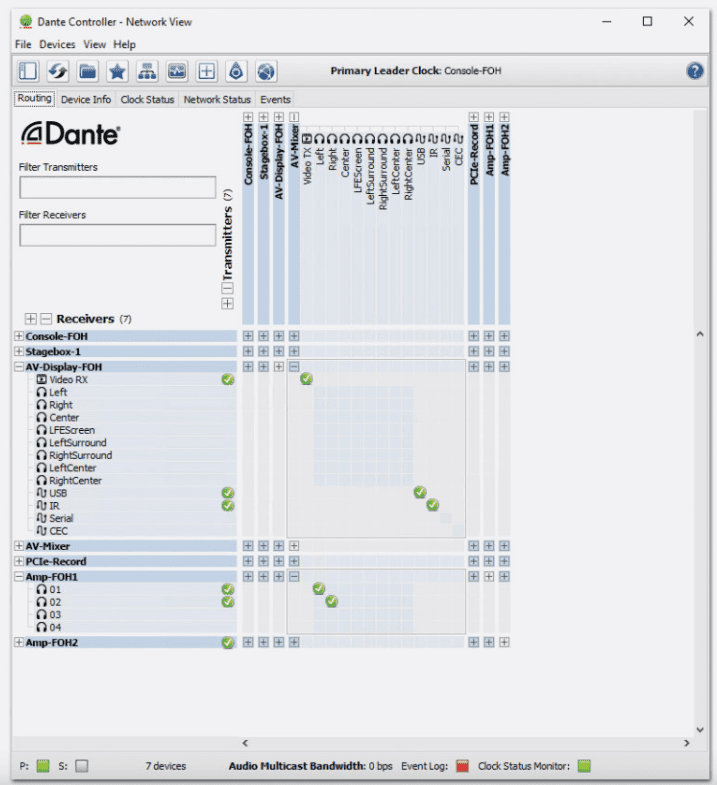The width and height of the screenshot is (717, 785).
Task: Open the File menu
Action: [23, 44]
